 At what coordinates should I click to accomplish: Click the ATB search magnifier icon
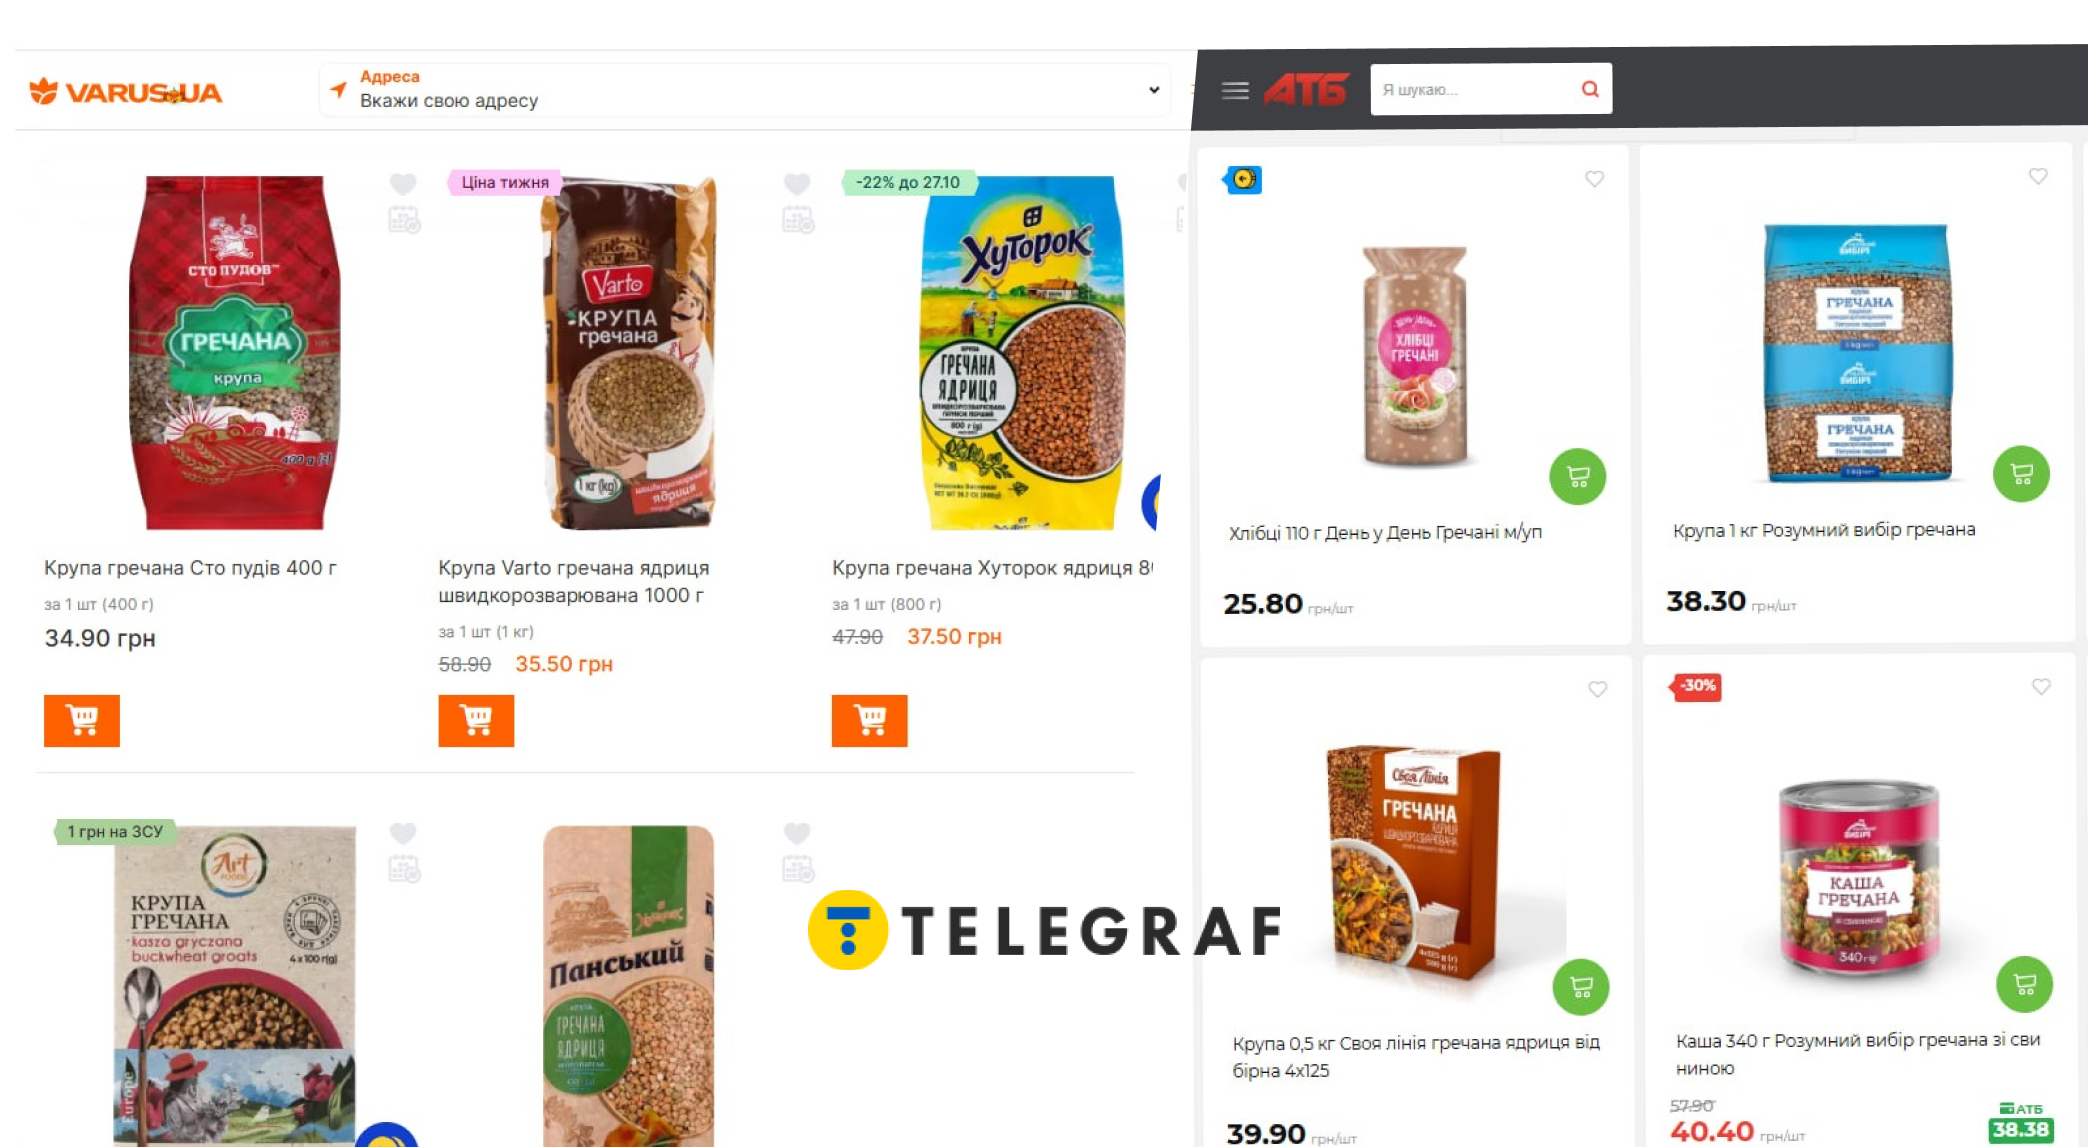pyautogui.click(x=1589, y=89)
